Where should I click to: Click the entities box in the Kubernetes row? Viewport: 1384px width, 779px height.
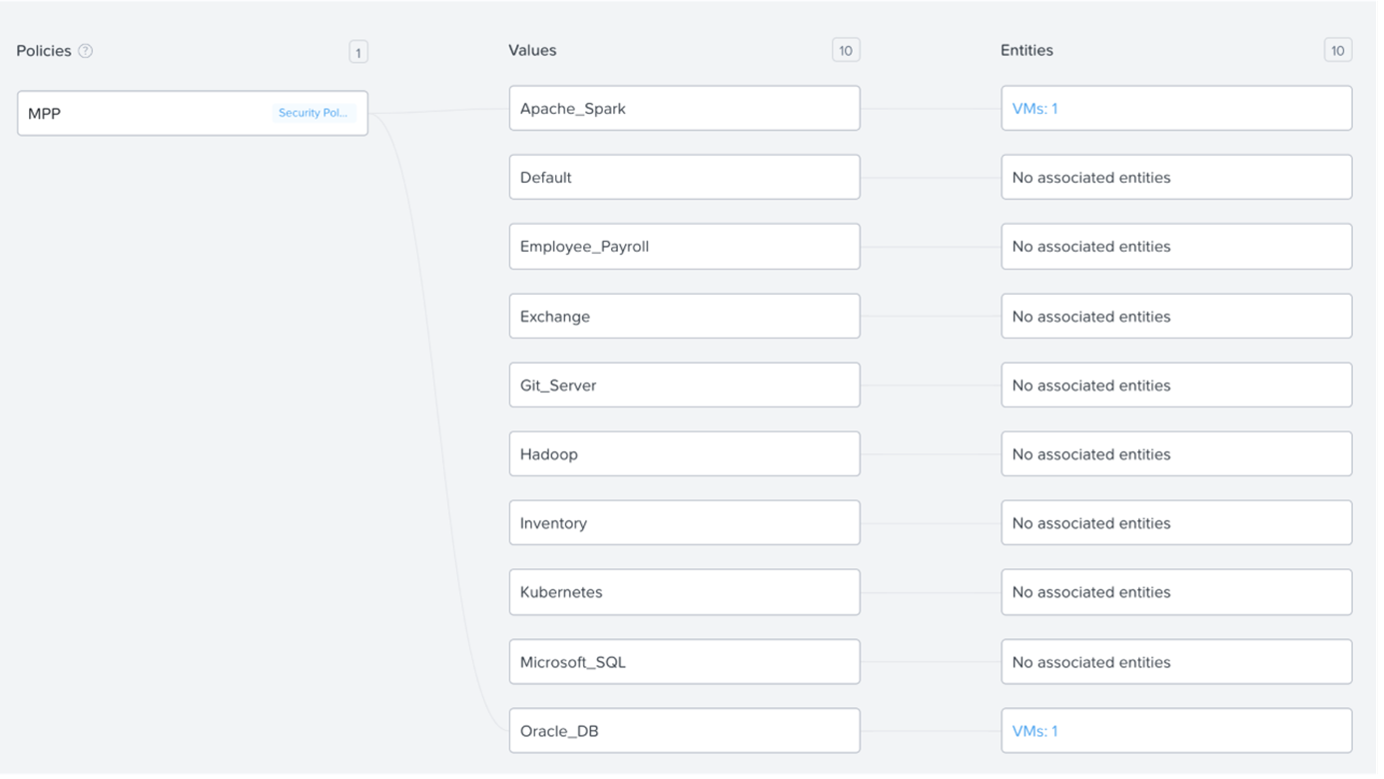[1176, 592]
